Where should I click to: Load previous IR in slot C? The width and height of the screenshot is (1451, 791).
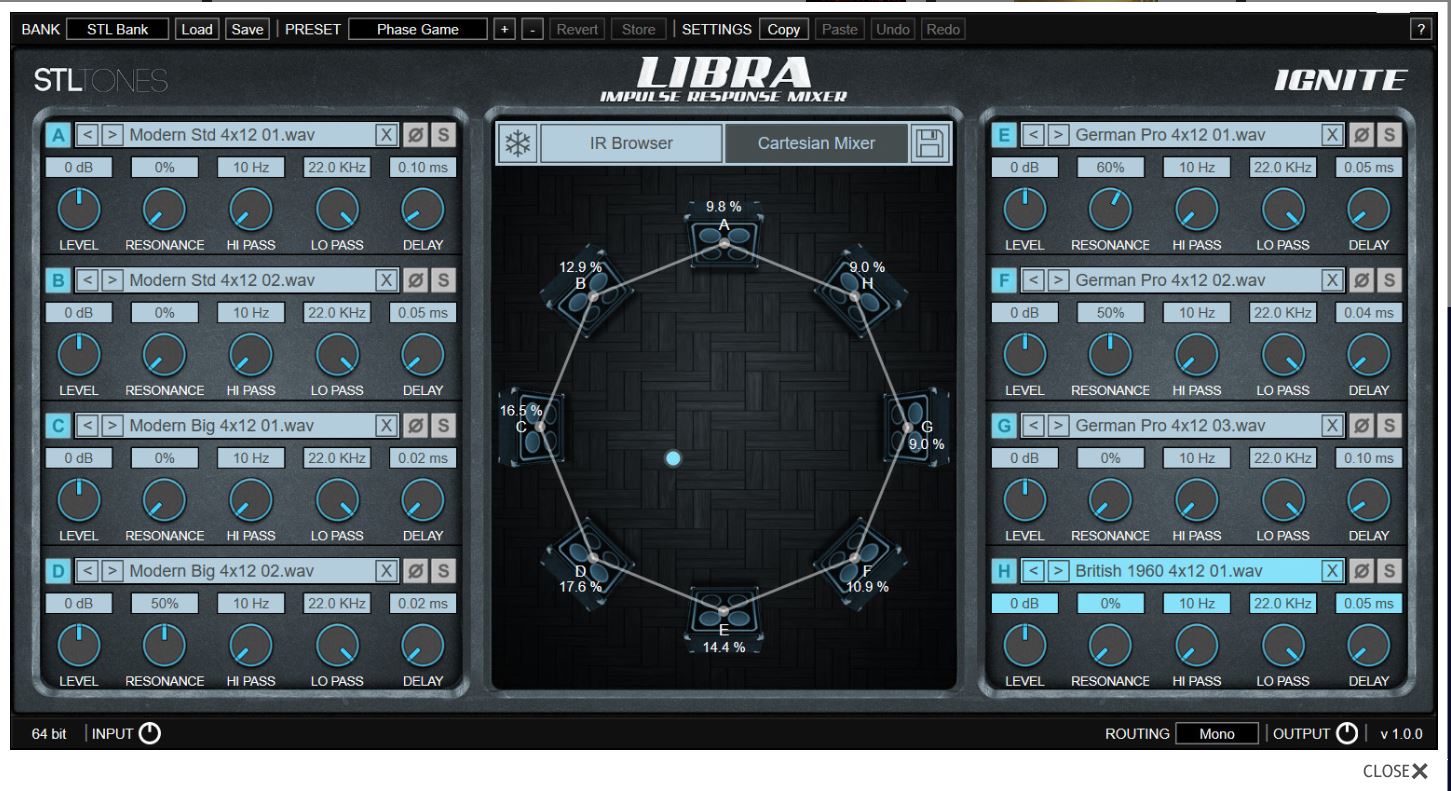coord(87,426)
